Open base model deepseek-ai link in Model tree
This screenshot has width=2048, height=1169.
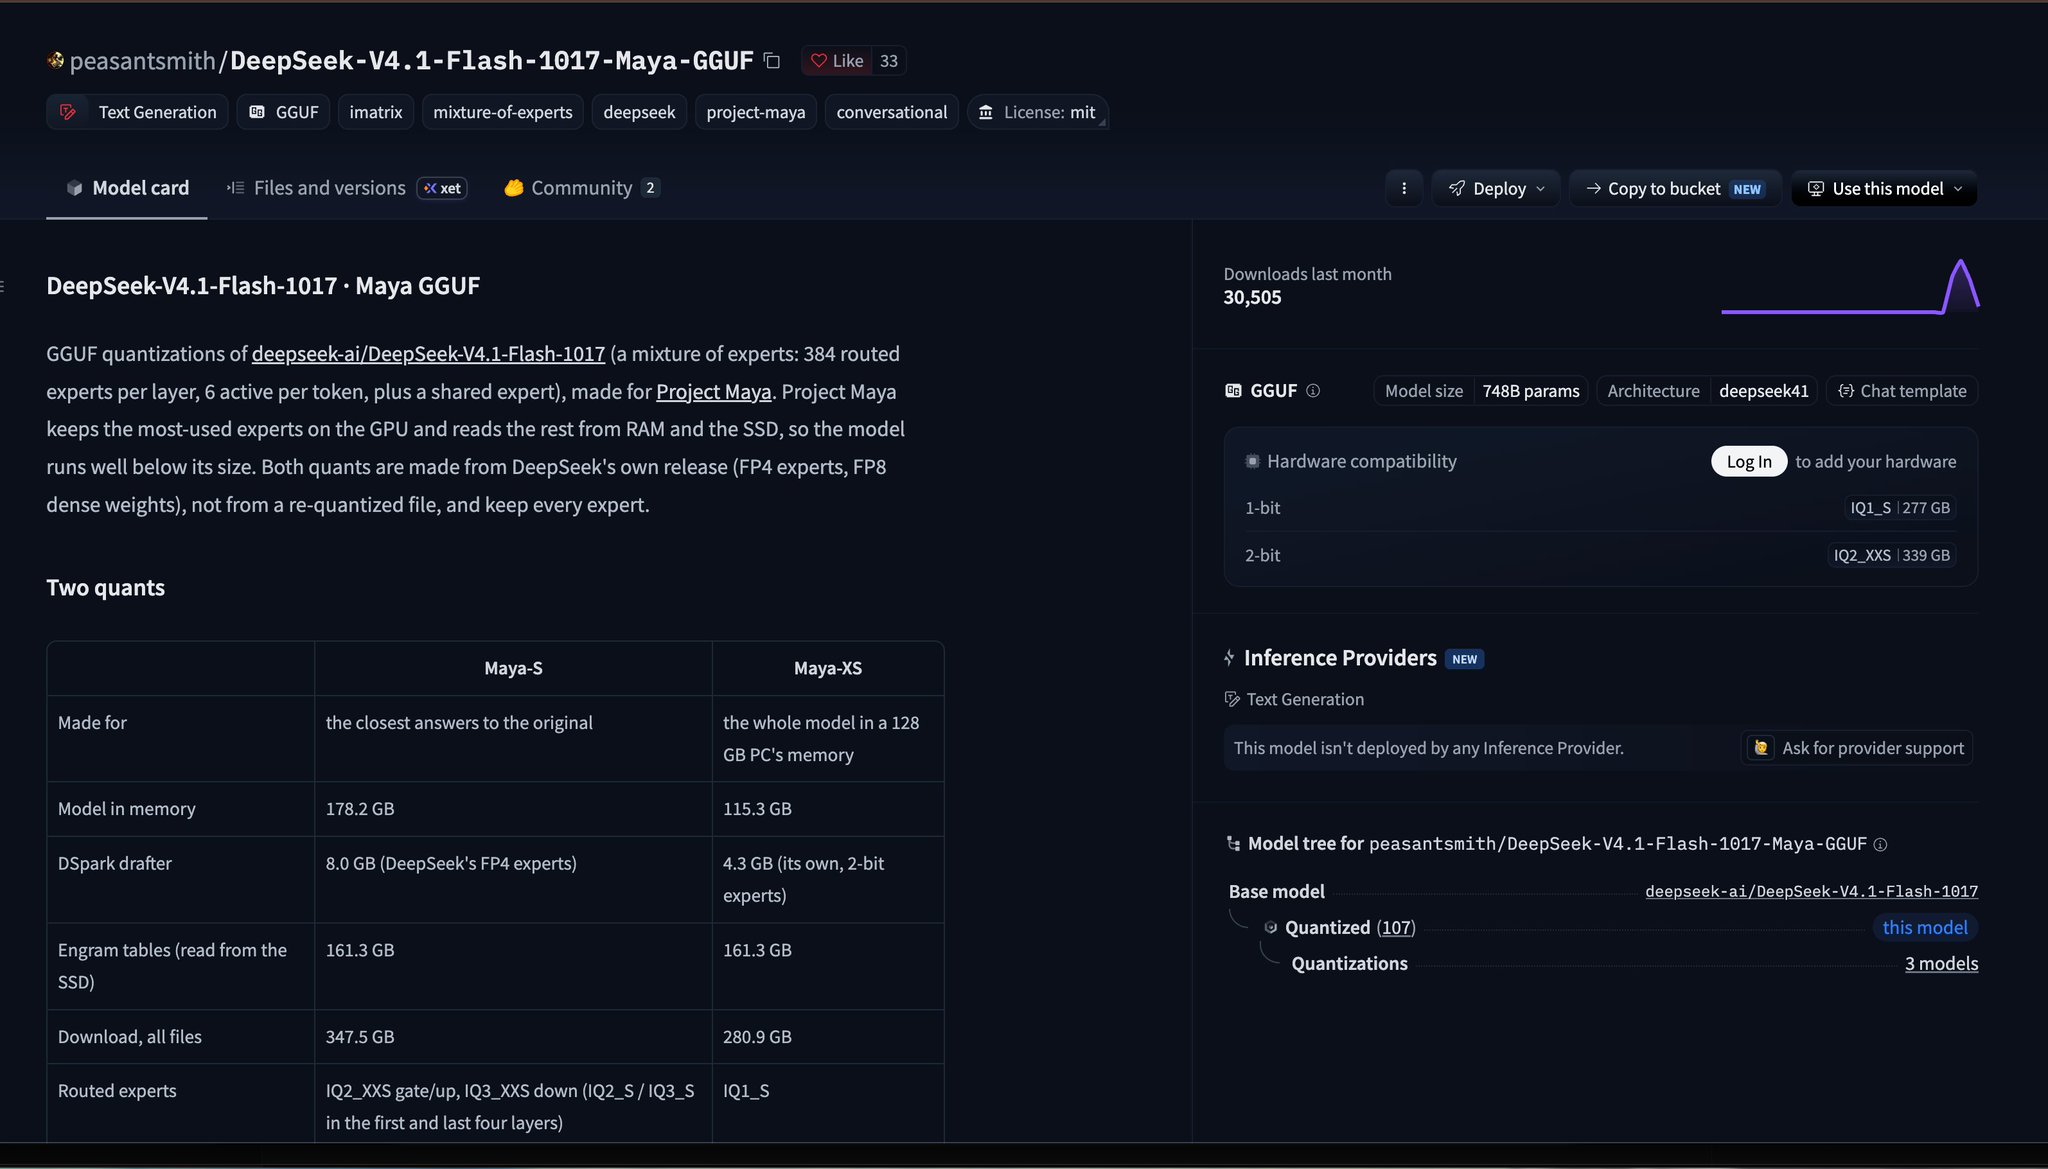coord(1811,891)
